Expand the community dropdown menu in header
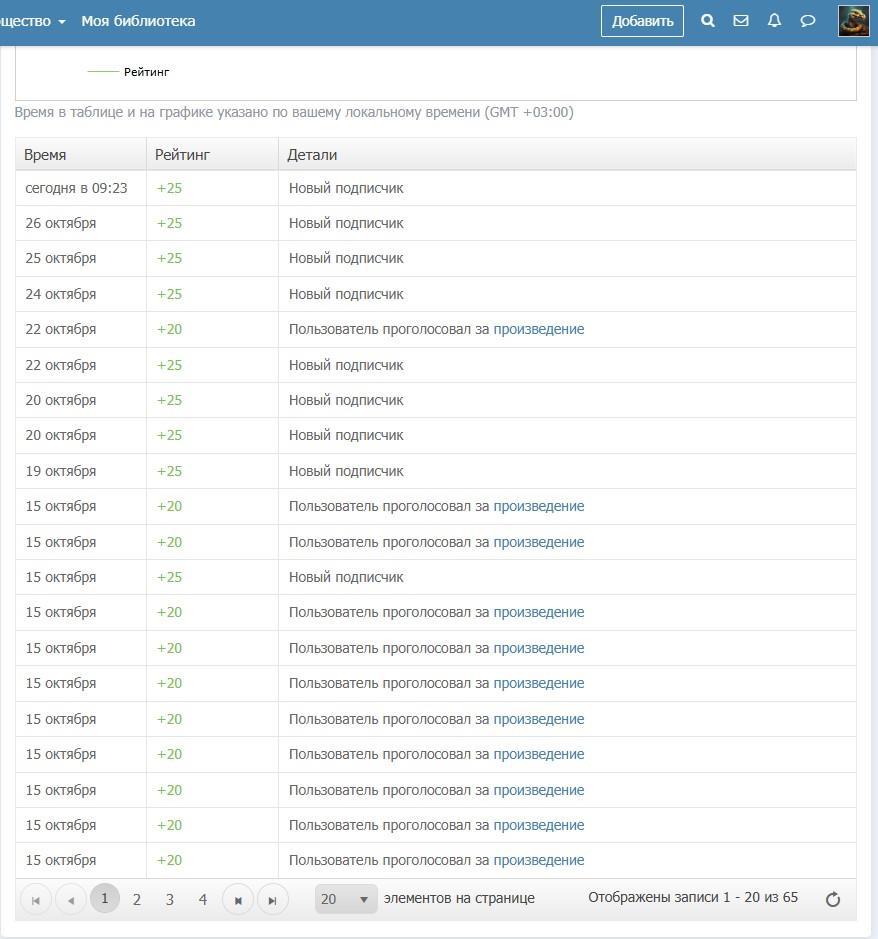The height and width of the screenshot is (939, 878). click(x=32, y=21)
